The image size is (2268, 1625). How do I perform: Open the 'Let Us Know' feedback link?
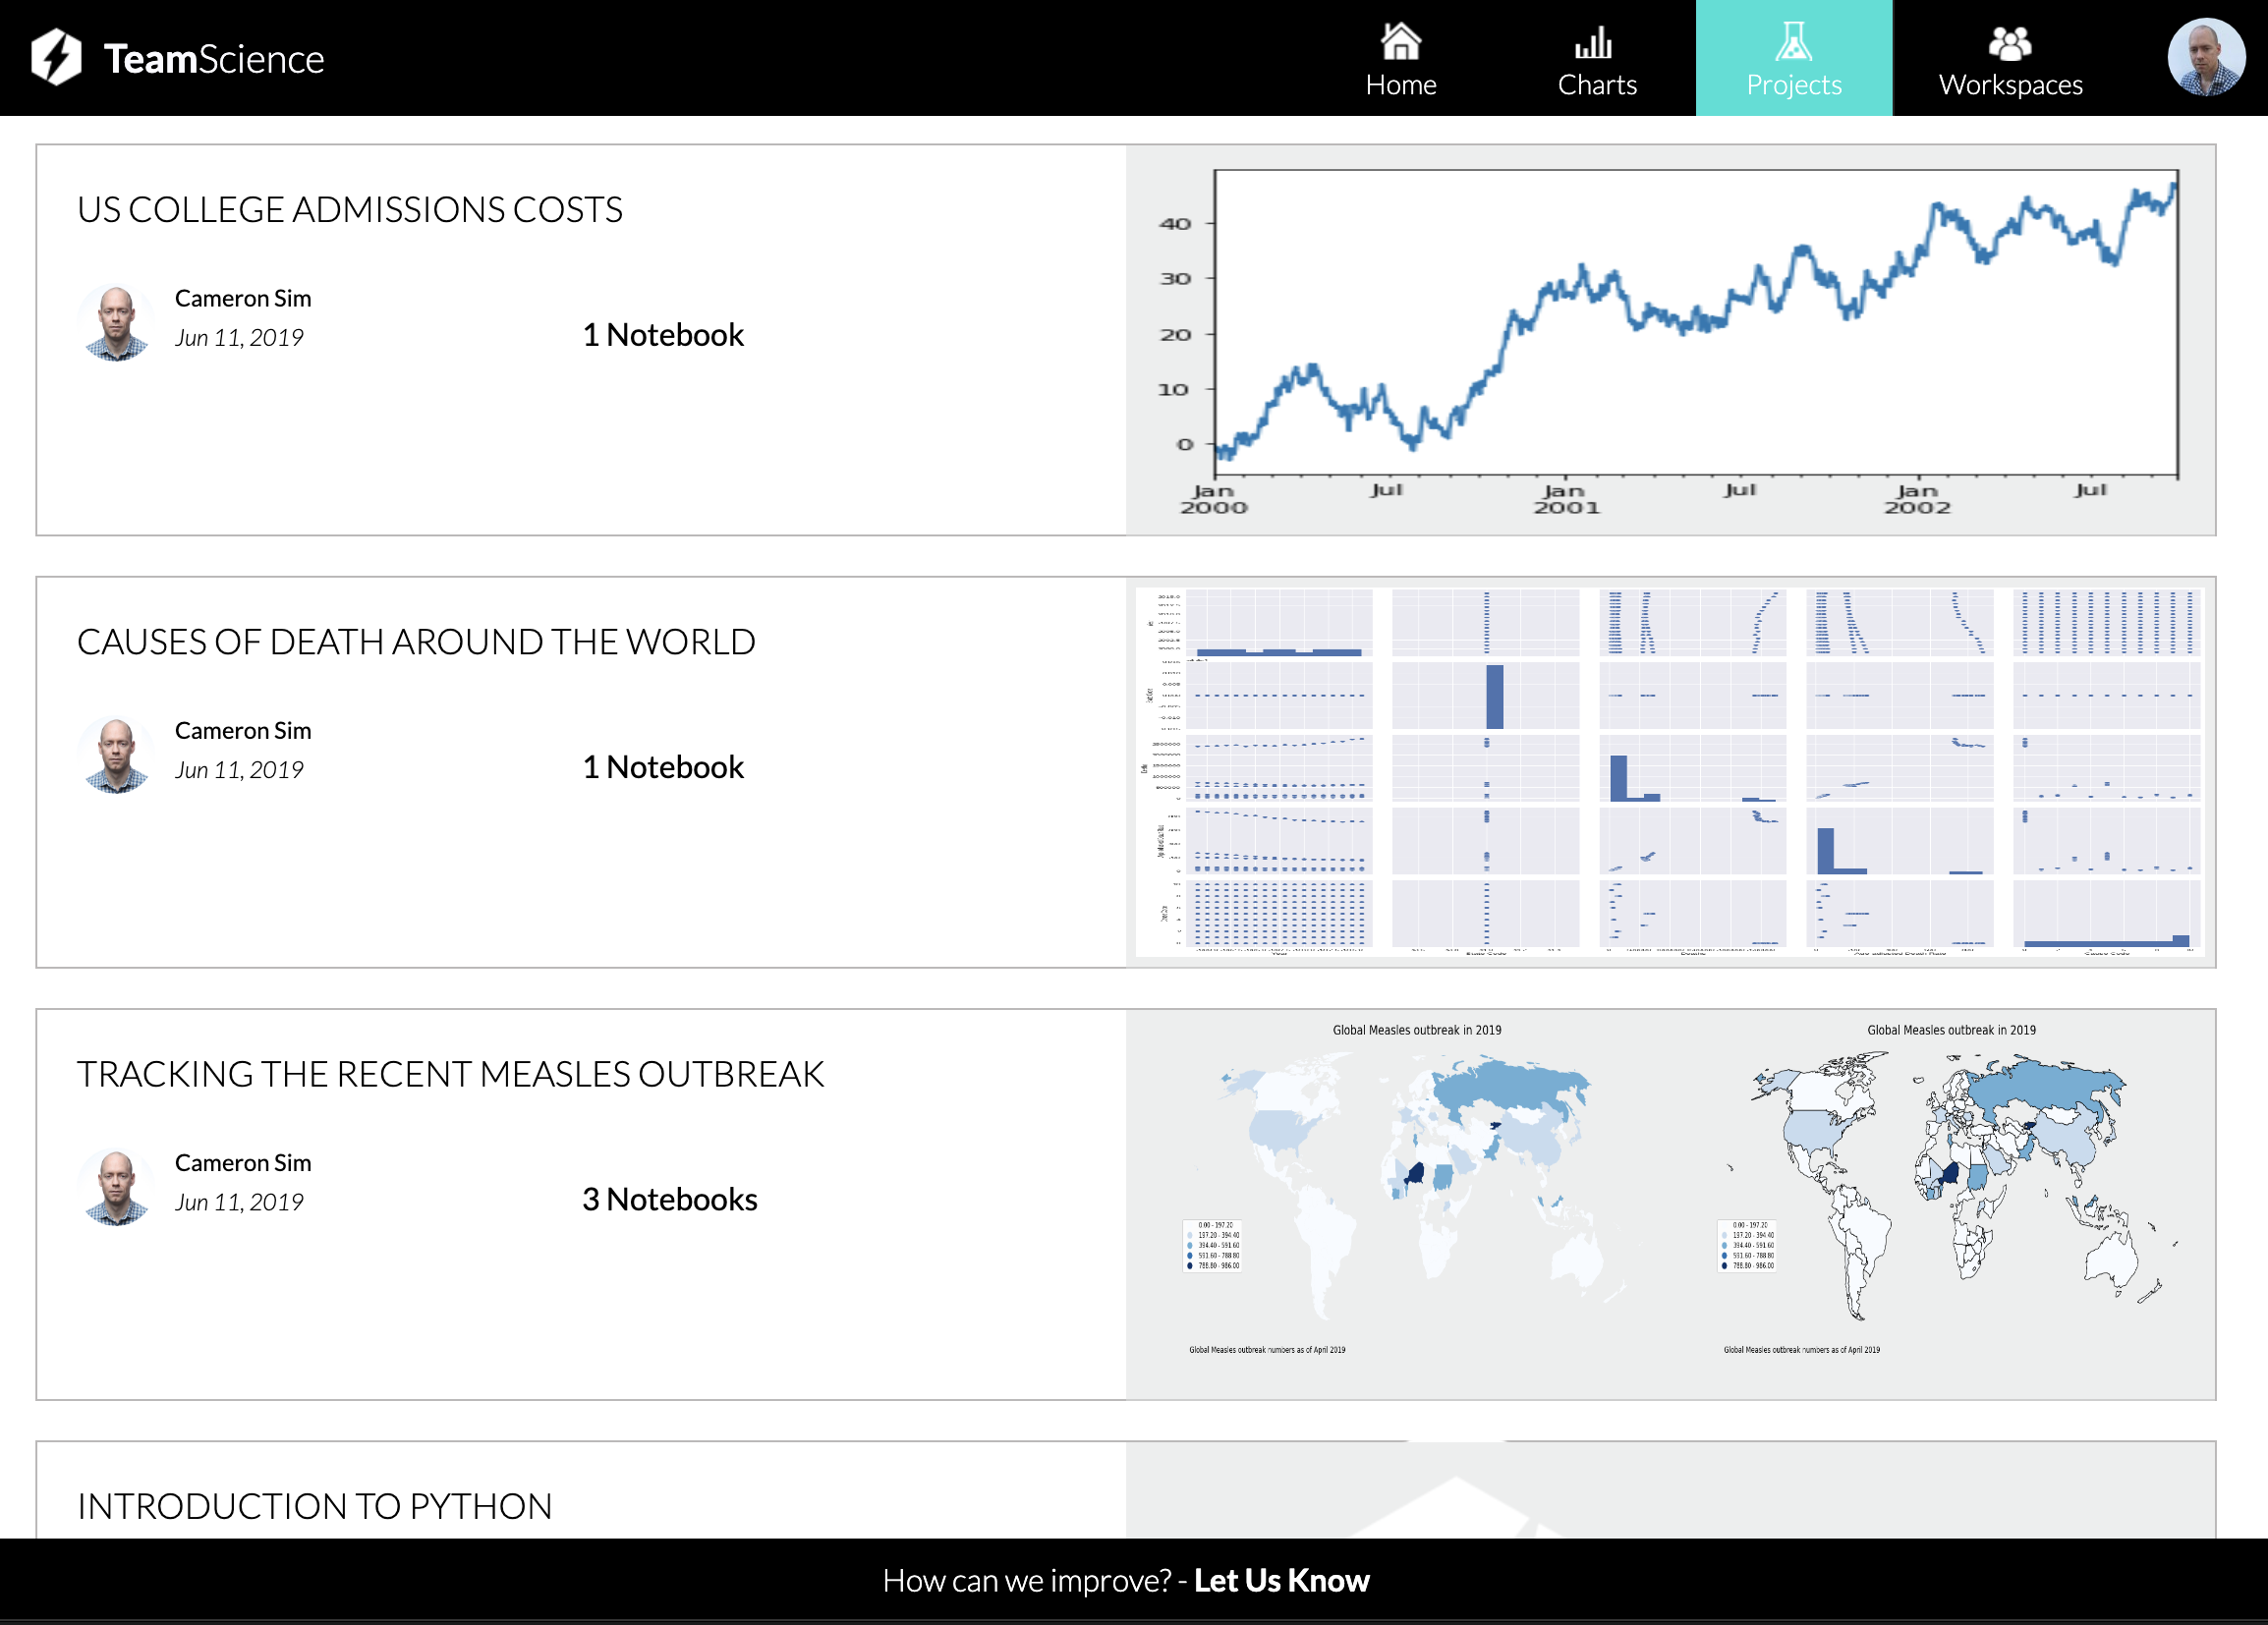[1281, 1580]
